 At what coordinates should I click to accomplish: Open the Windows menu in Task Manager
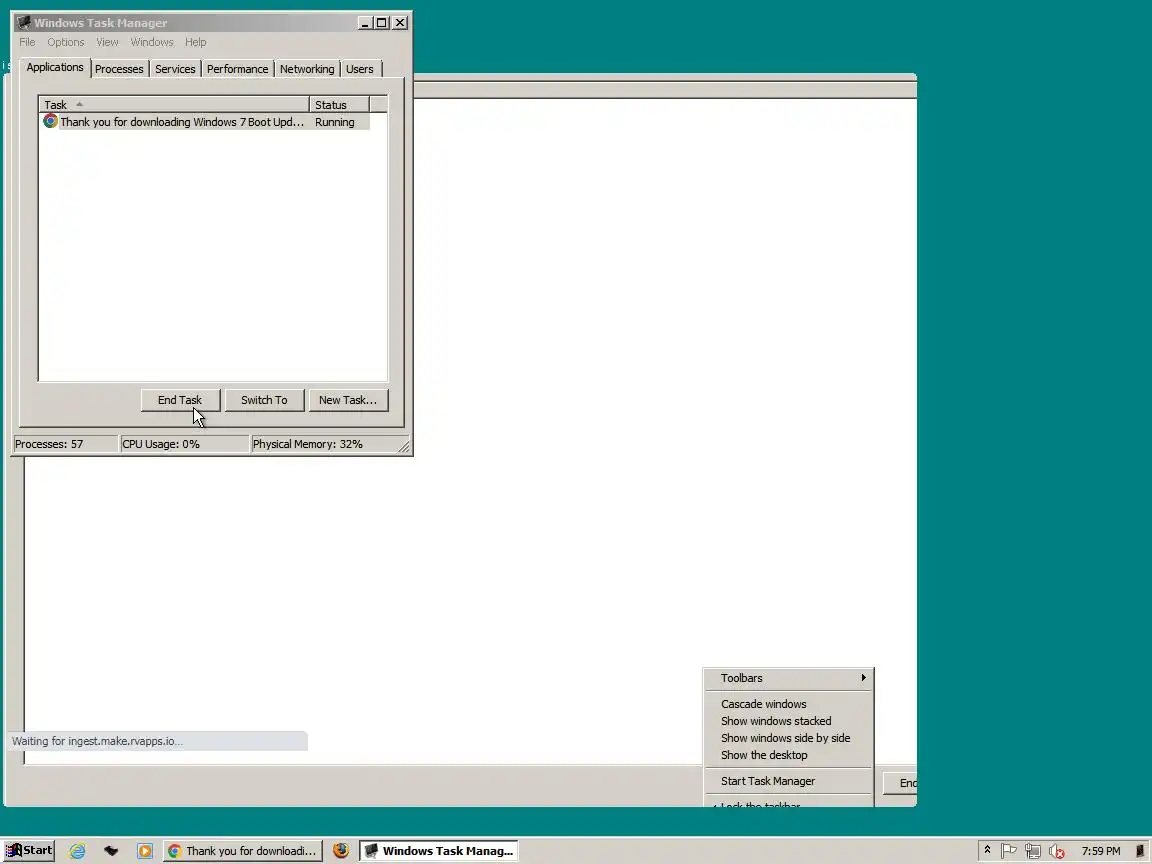point(152,42)
